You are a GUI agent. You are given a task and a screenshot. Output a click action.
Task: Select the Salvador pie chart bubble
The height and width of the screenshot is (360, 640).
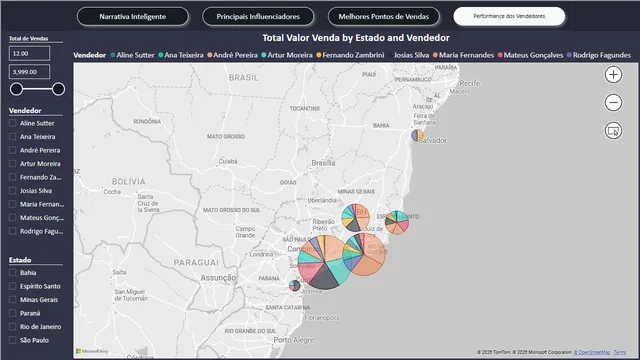417,135
